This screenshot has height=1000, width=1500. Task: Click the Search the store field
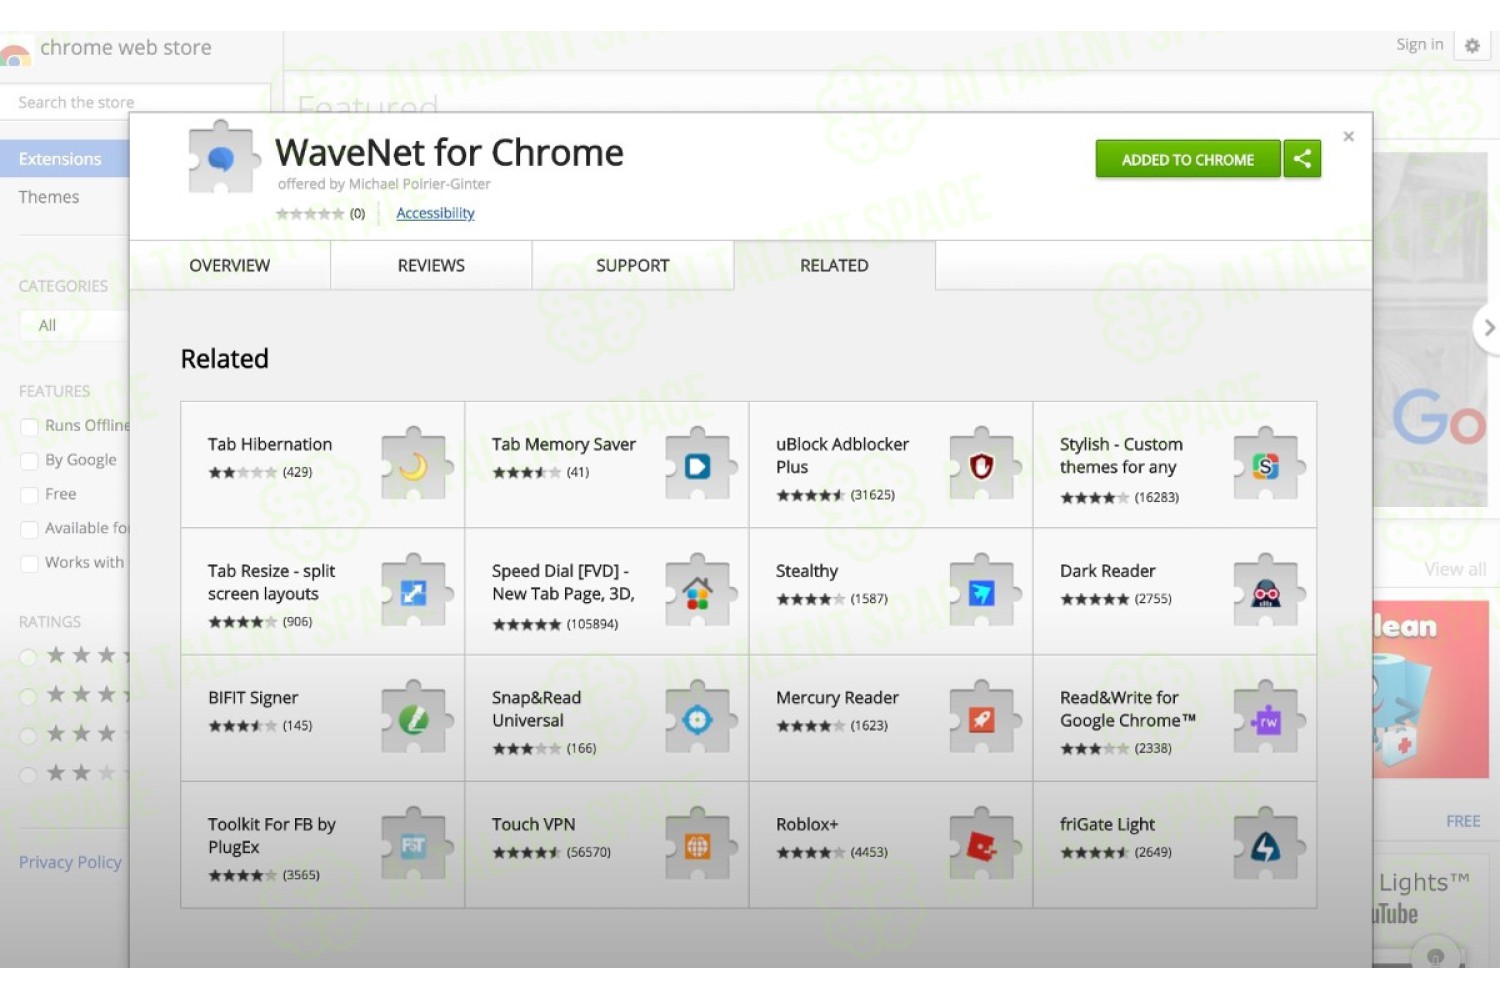click(135, 102)
